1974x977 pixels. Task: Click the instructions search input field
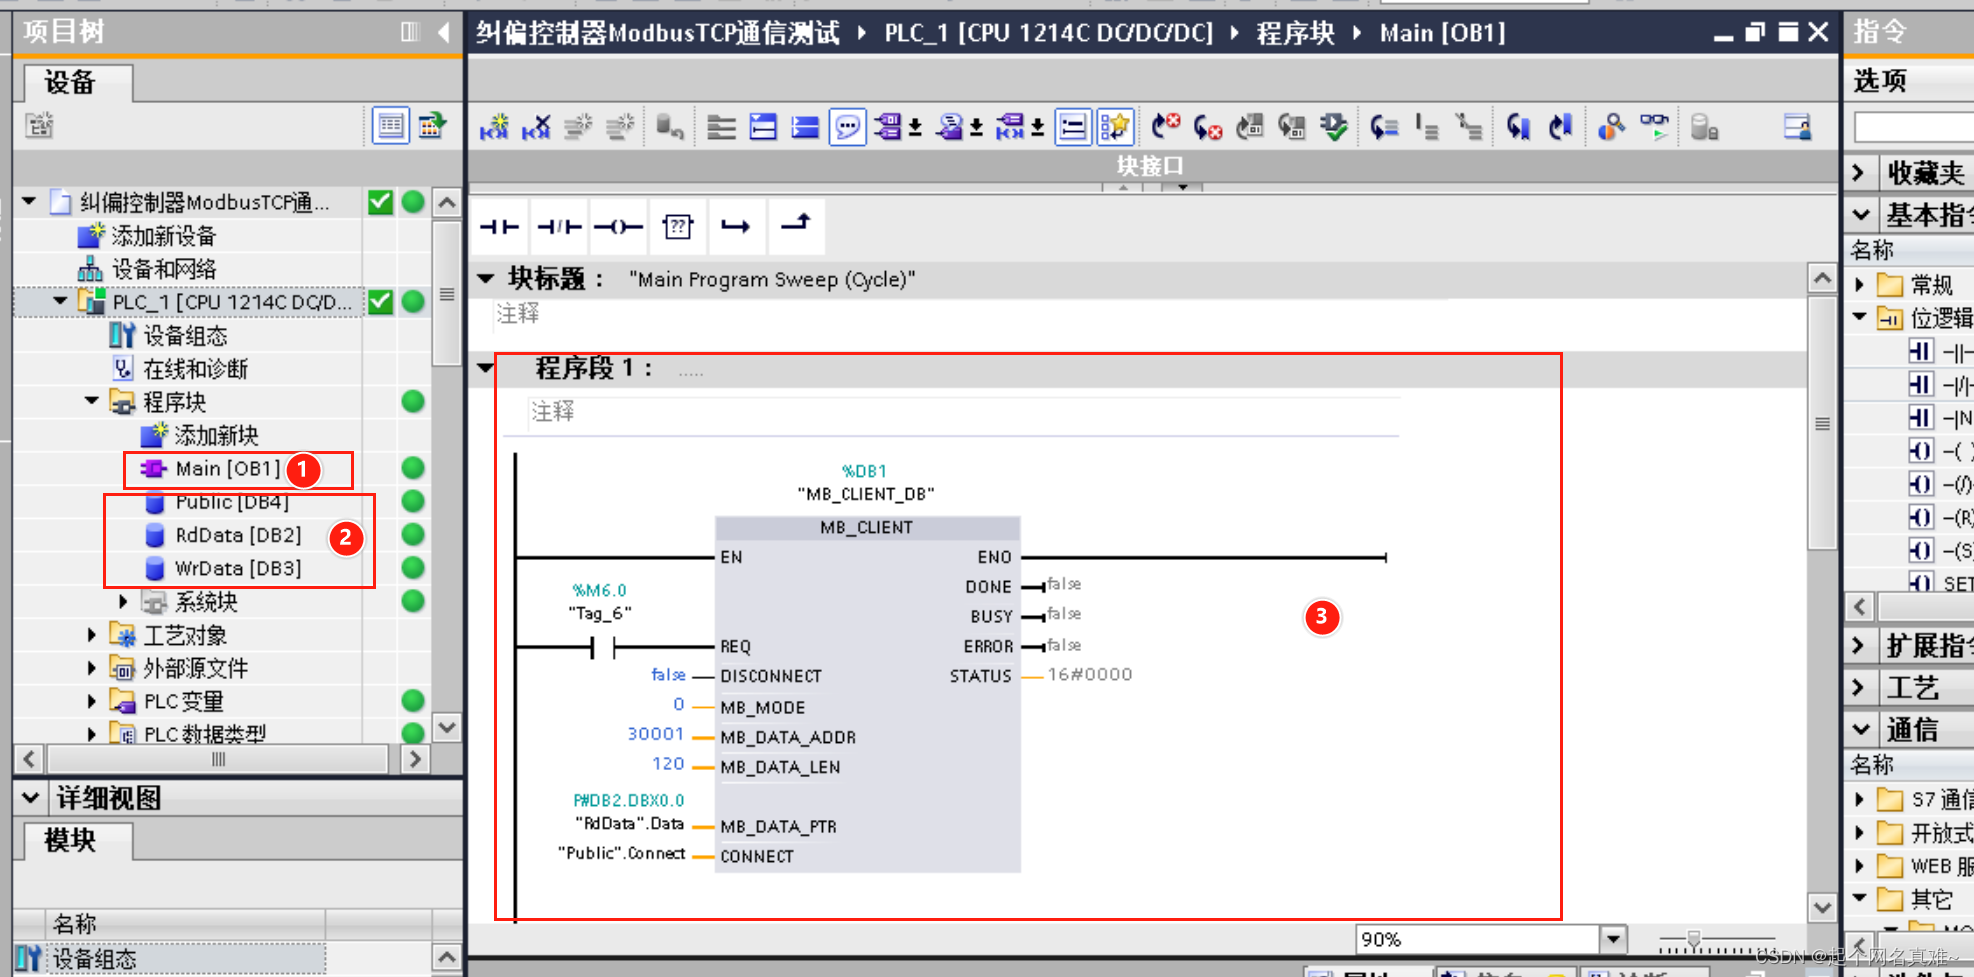coord(1913,127)
